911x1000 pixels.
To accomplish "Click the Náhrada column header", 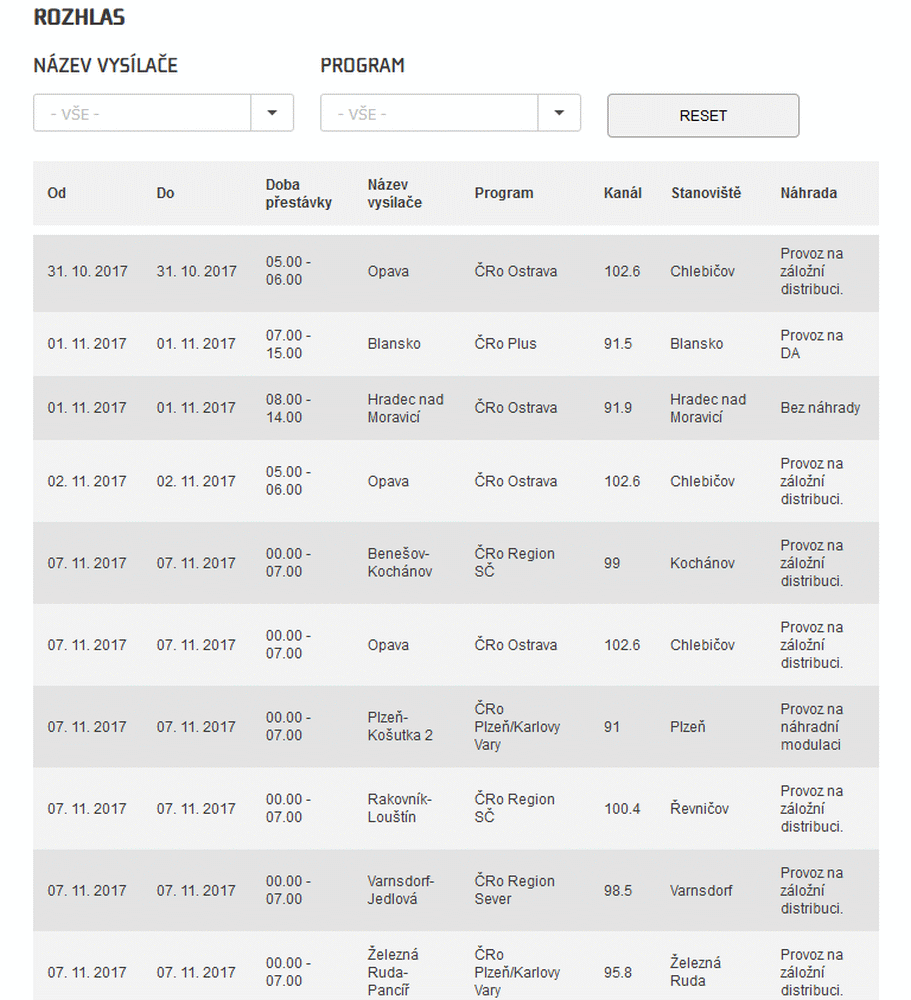I will [x=808, y=193].
